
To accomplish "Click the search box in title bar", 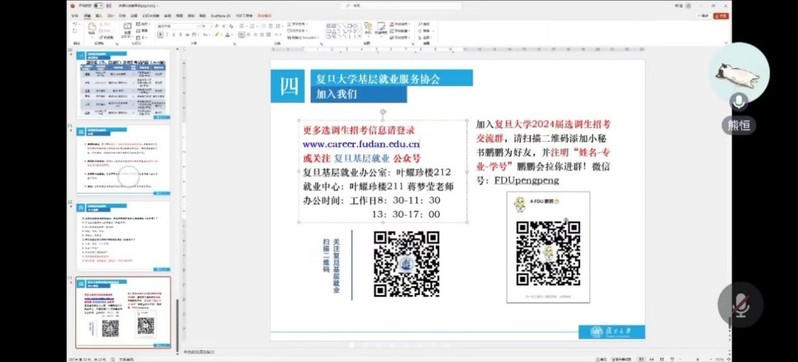I will tap(401, 6).
